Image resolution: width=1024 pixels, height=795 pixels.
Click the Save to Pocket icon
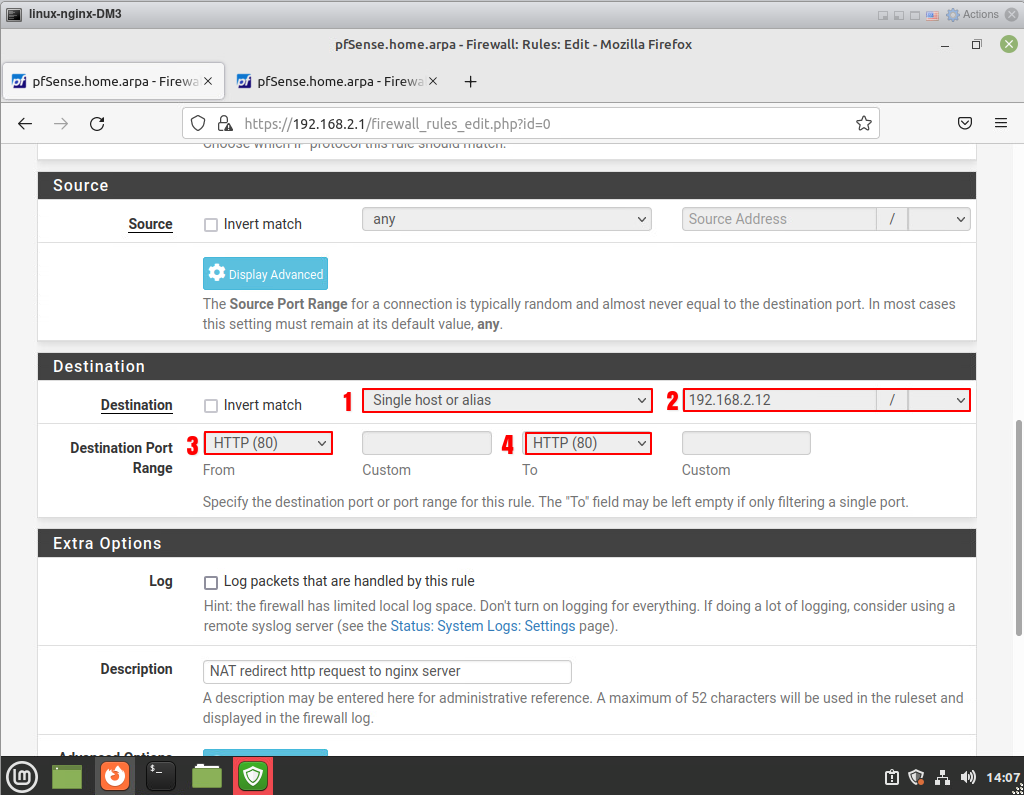[x=965, y=124]
